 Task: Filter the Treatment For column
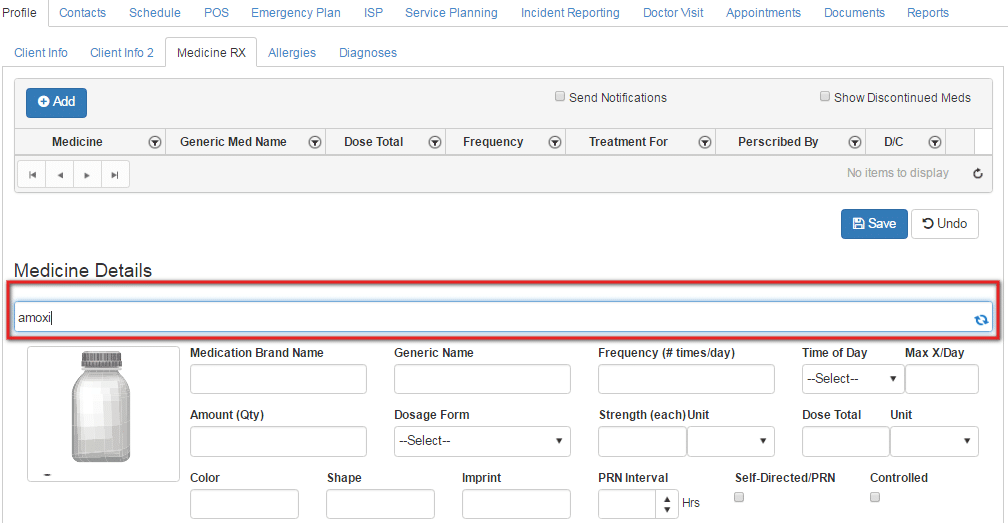pyautogui.click(x=705, y=143)
